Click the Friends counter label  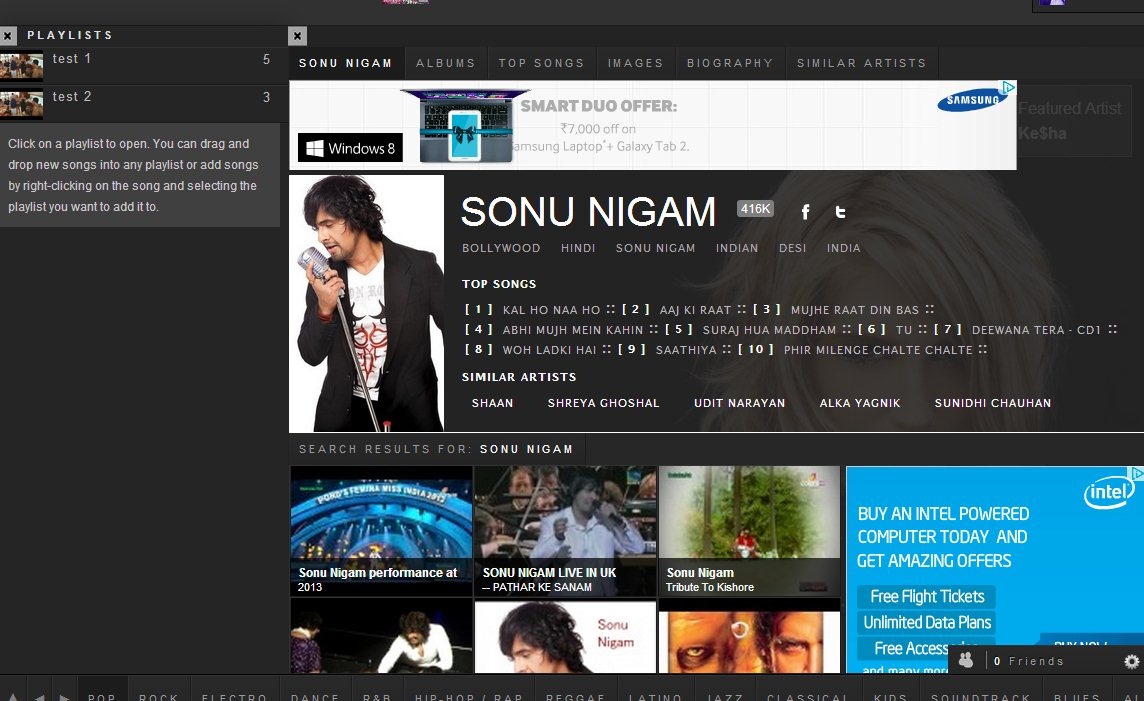(1029, 661)
